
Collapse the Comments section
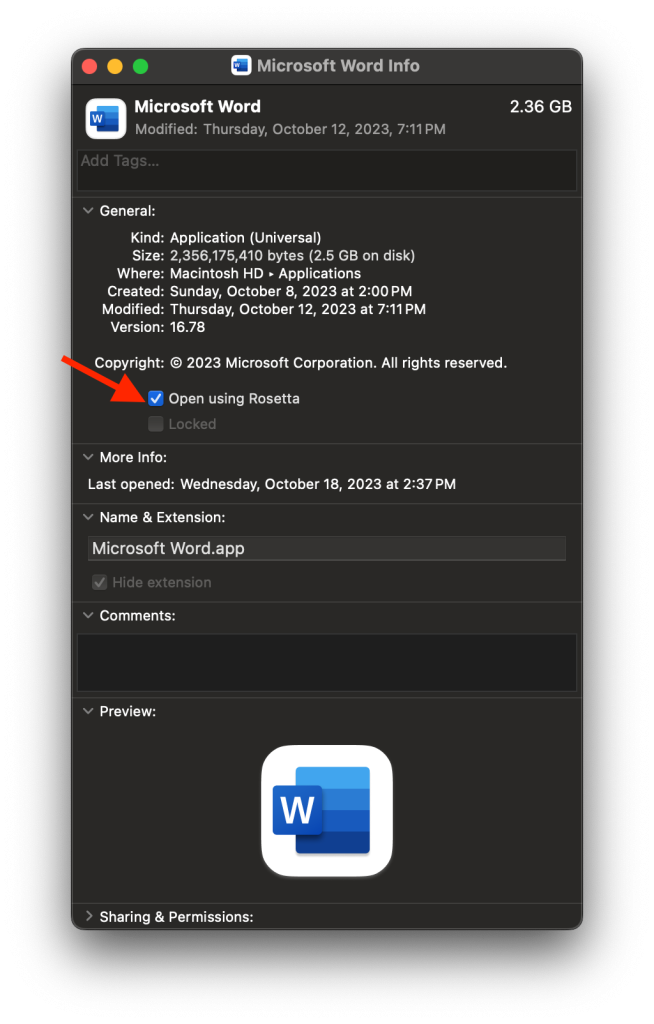pos(88,615)
